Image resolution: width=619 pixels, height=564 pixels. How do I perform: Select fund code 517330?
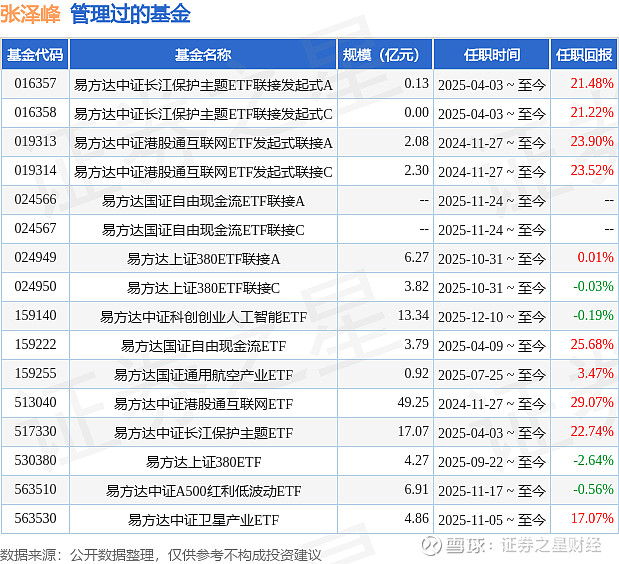35,432
